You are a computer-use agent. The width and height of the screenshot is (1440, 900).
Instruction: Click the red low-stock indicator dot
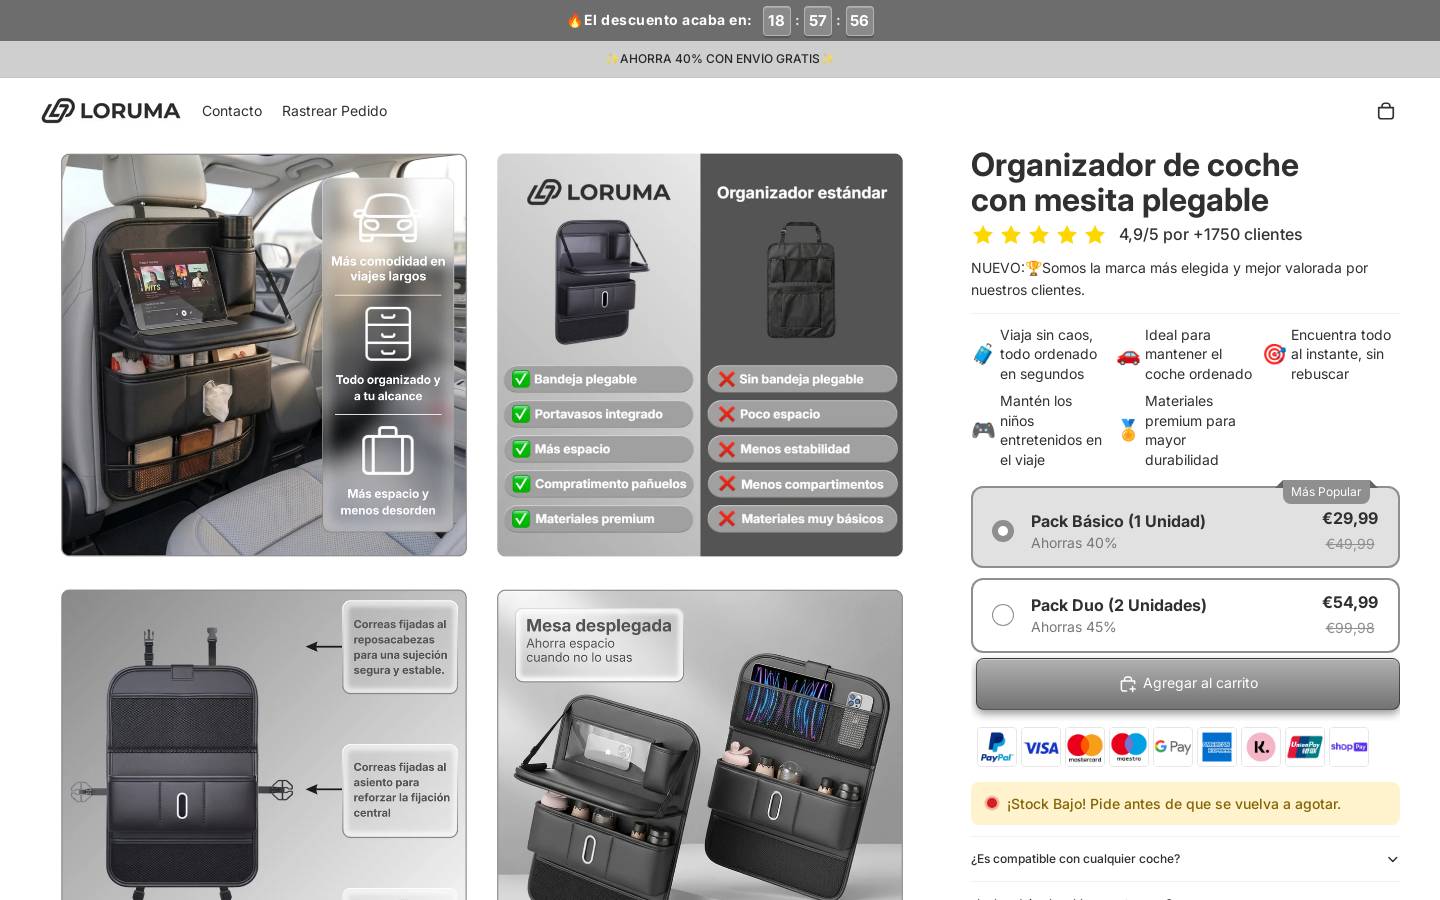(x=992, y=803)
